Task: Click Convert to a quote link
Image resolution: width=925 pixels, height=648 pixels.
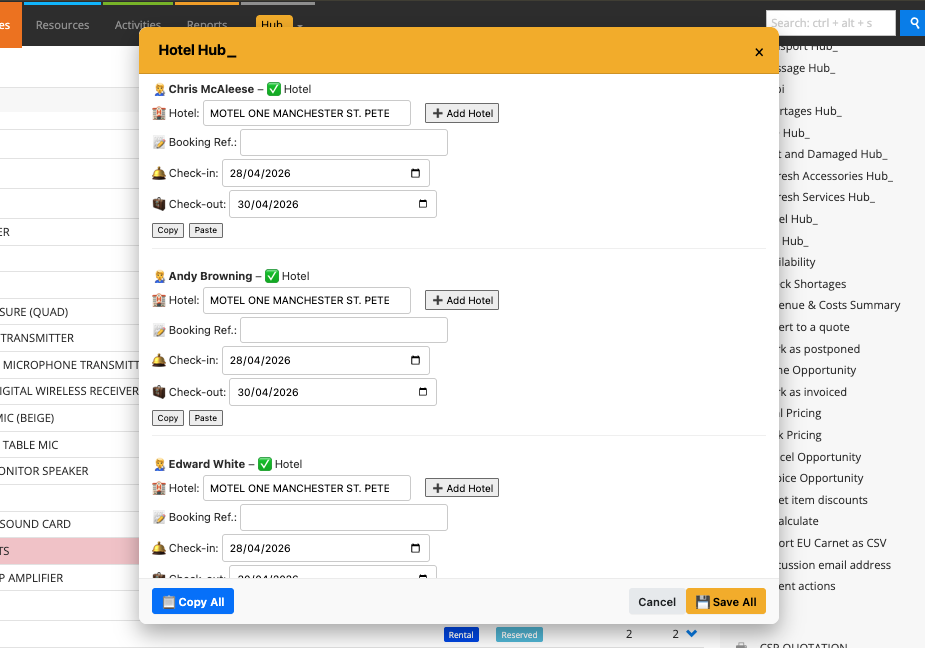Action: pos(814,327)
